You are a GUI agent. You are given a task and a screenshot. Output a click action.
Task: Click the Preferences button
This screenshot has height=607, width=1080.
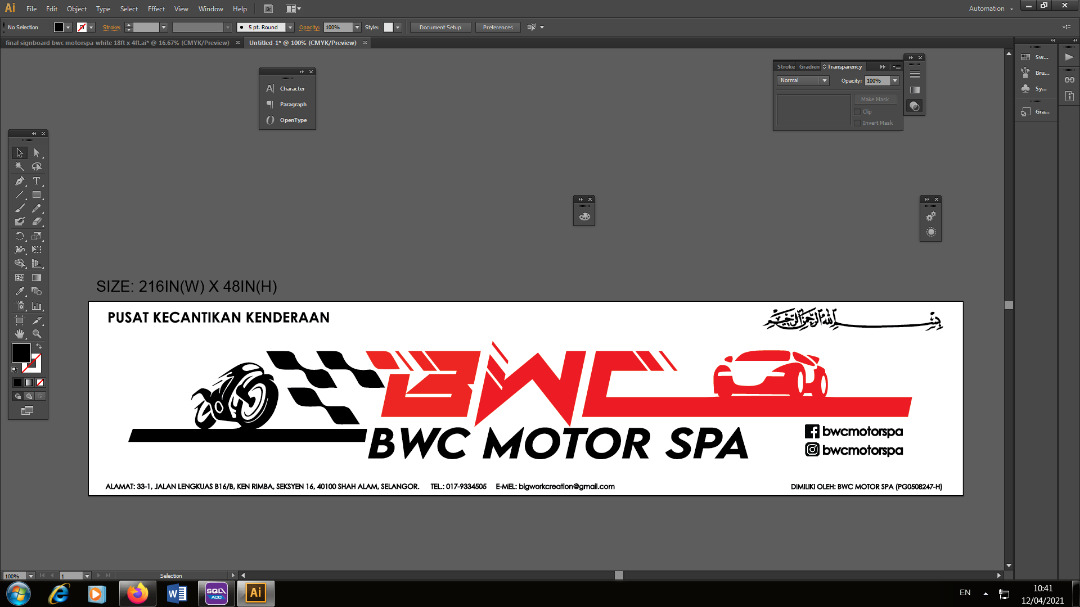tap(498, 28)
